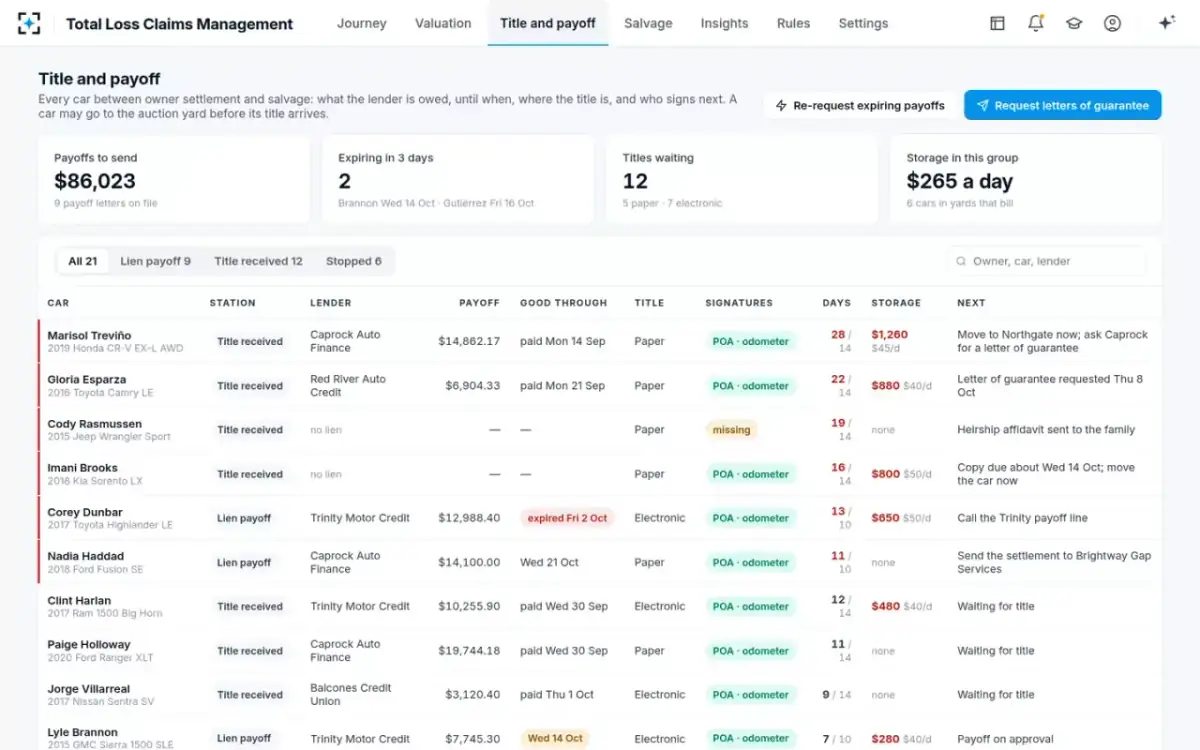The height and width of the screenshot is (750, 1200).
Task: Click 'Heirship affidavit sent to the family'
Action: click(x=1046, y=430)
